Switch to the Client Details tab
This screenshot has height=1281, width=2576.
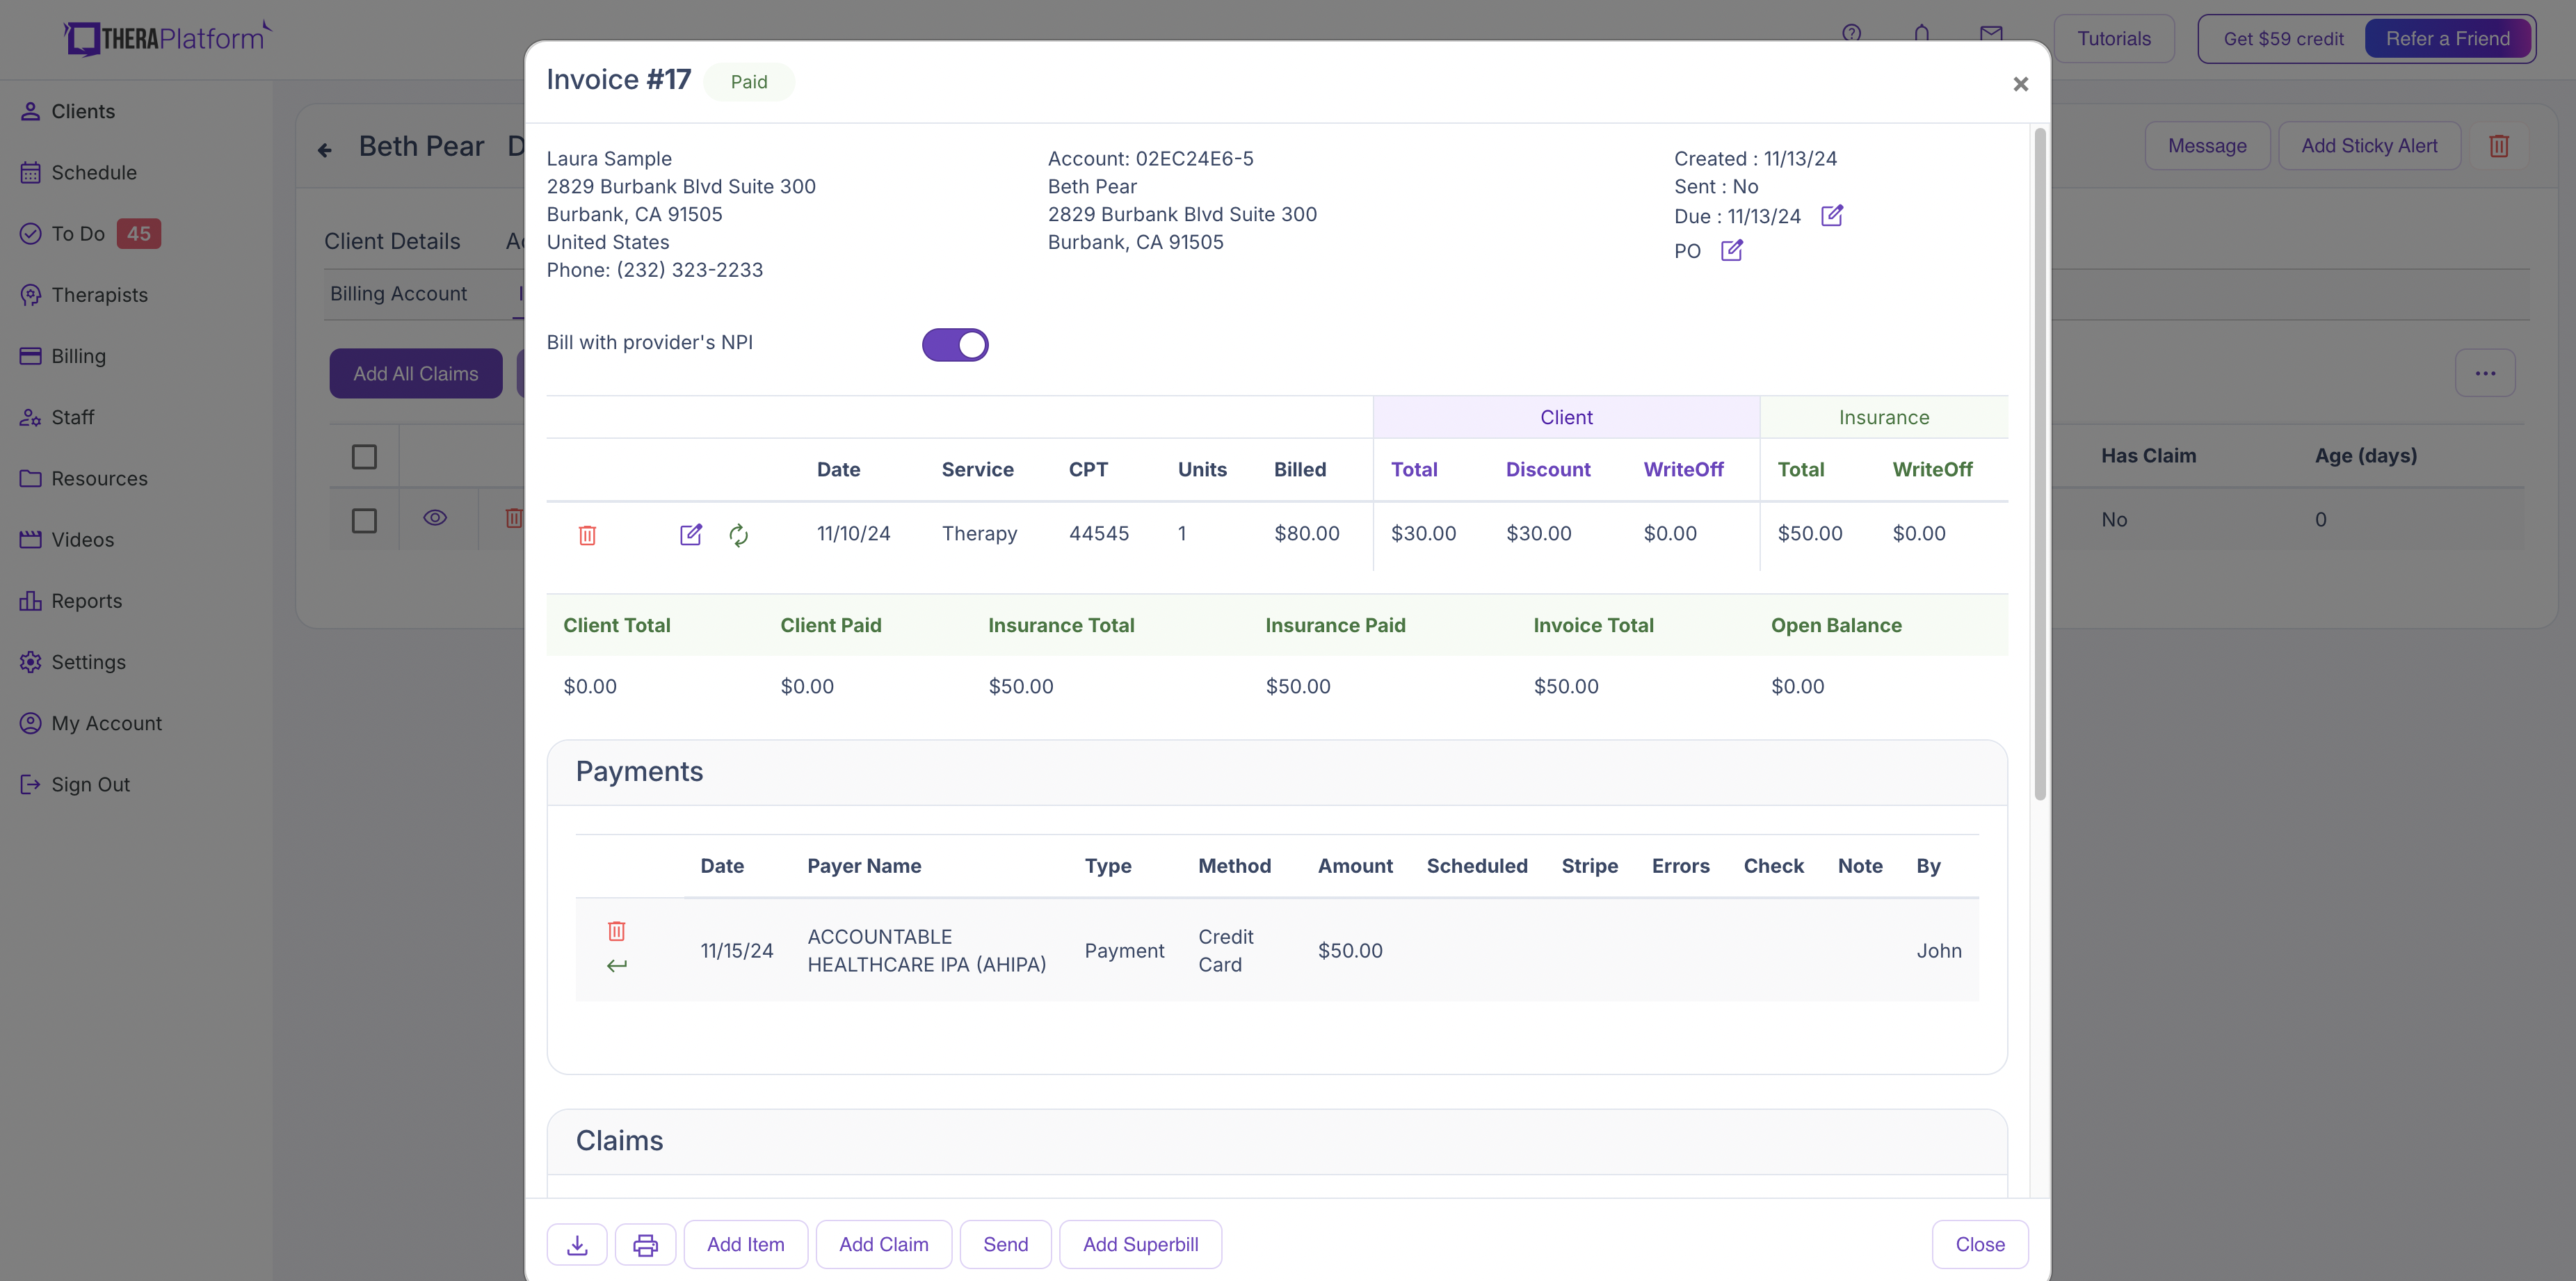click(392, 241)
